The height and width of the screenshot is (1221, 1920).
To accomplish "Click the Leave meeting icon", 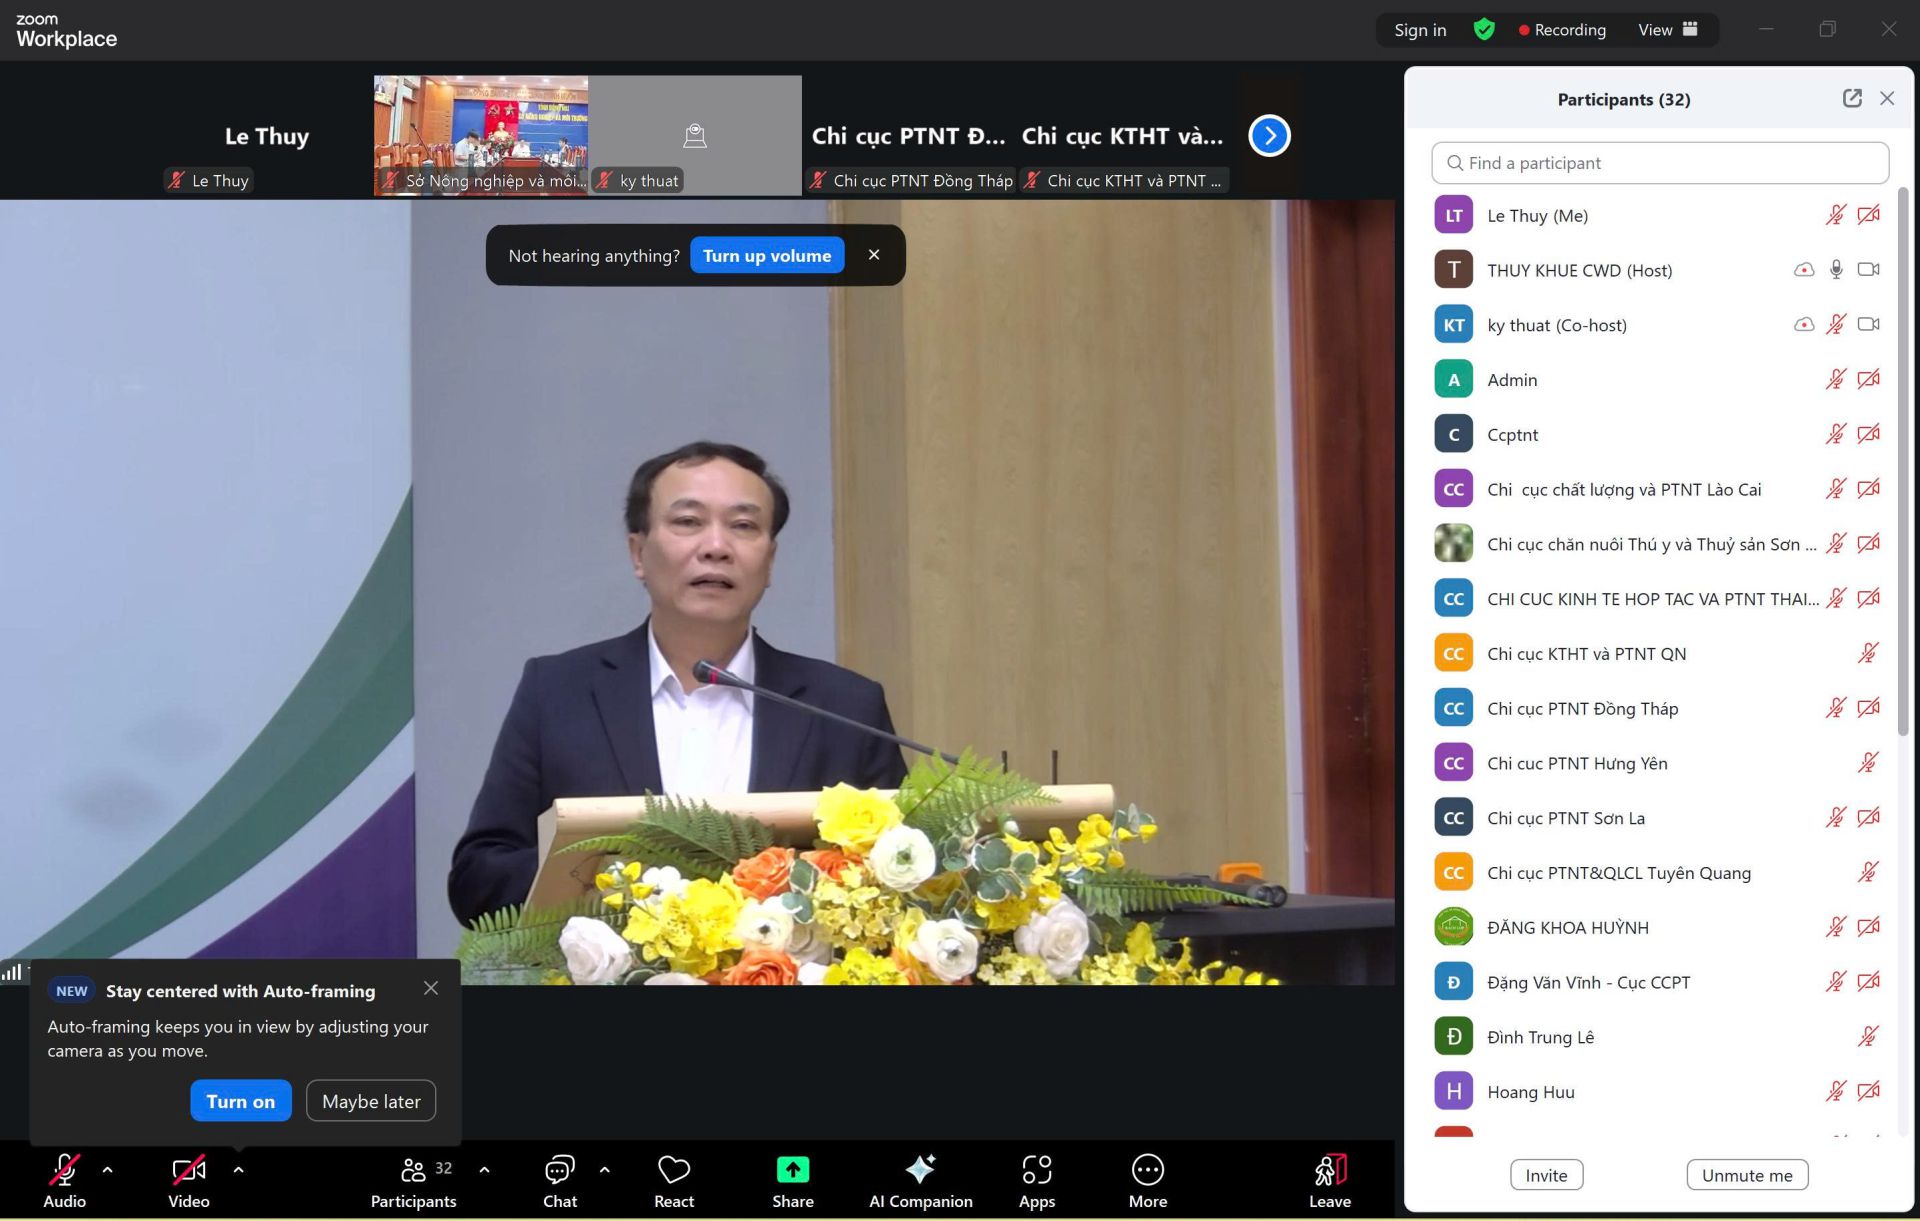I will point(1329,1170).
